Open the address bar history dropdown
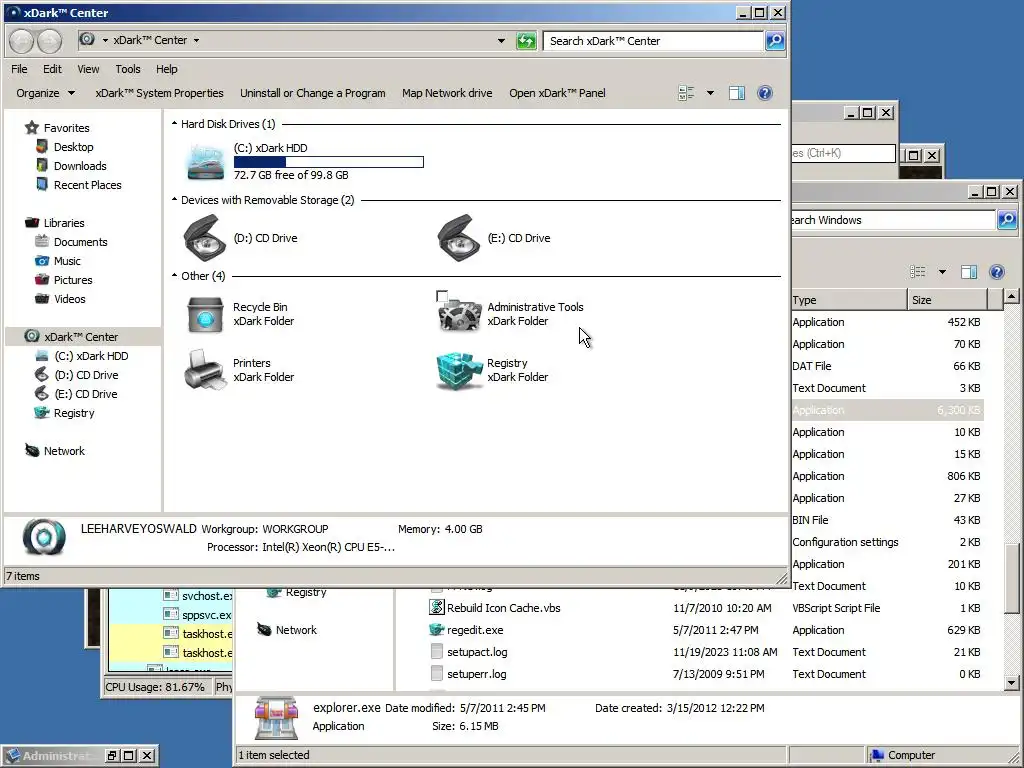 (x=501, y=40)
